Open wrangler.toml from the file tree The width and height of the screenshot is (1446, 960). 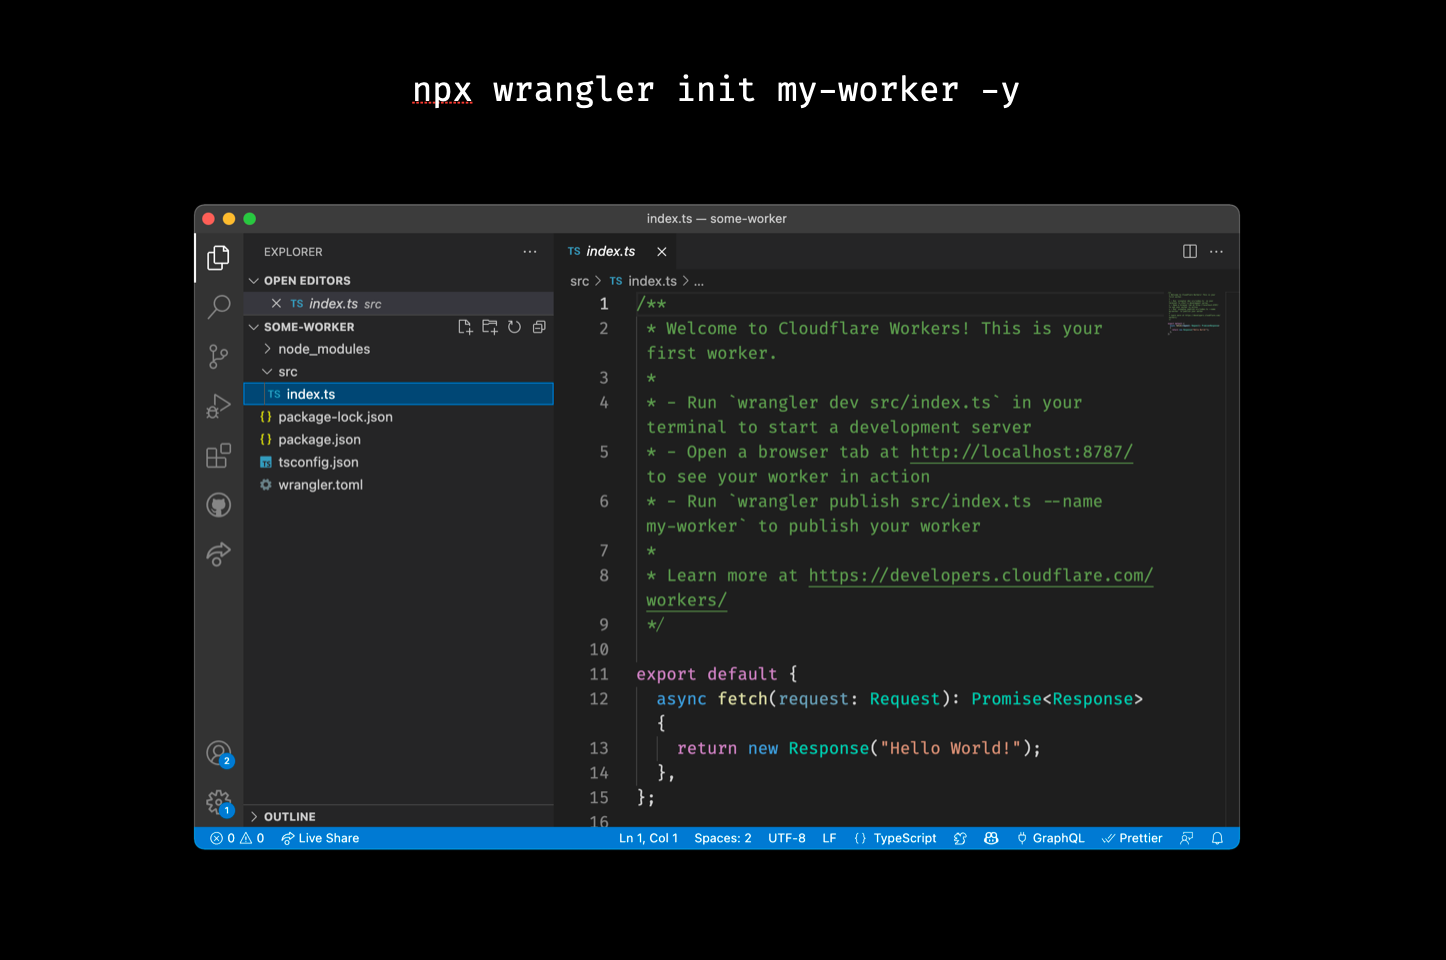(x=320, y=485)
